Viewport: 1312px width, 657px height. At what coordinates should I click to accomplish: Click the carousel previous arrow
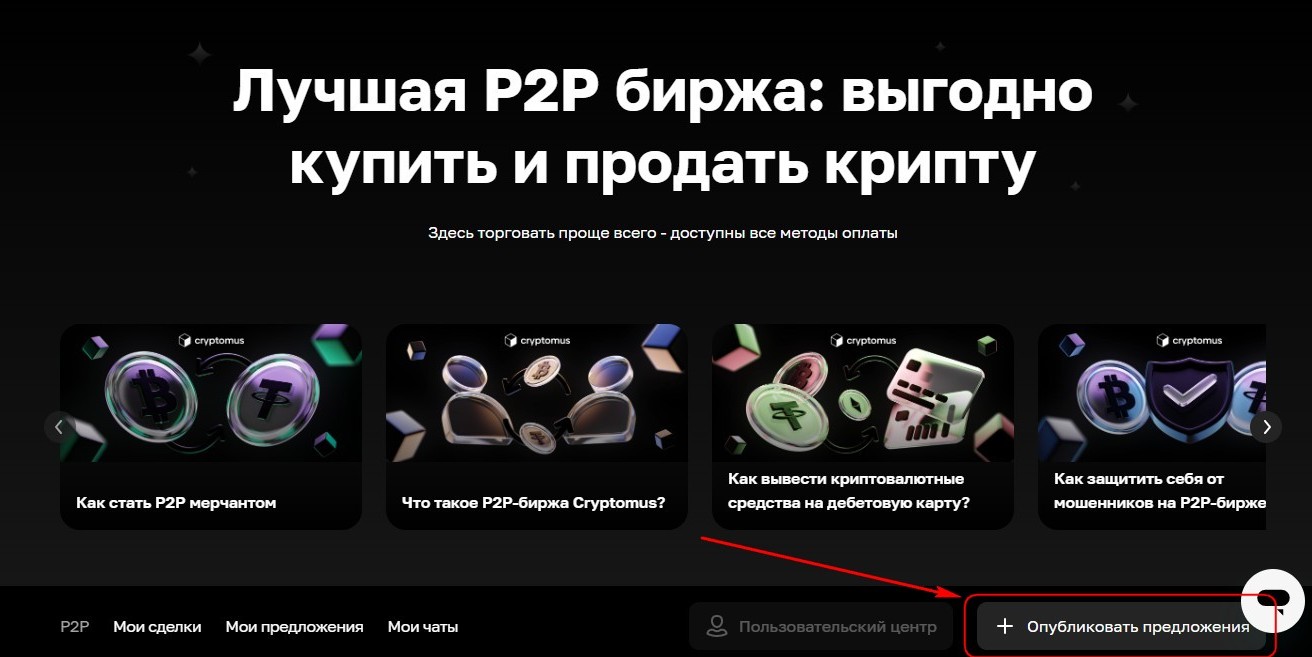59,427
